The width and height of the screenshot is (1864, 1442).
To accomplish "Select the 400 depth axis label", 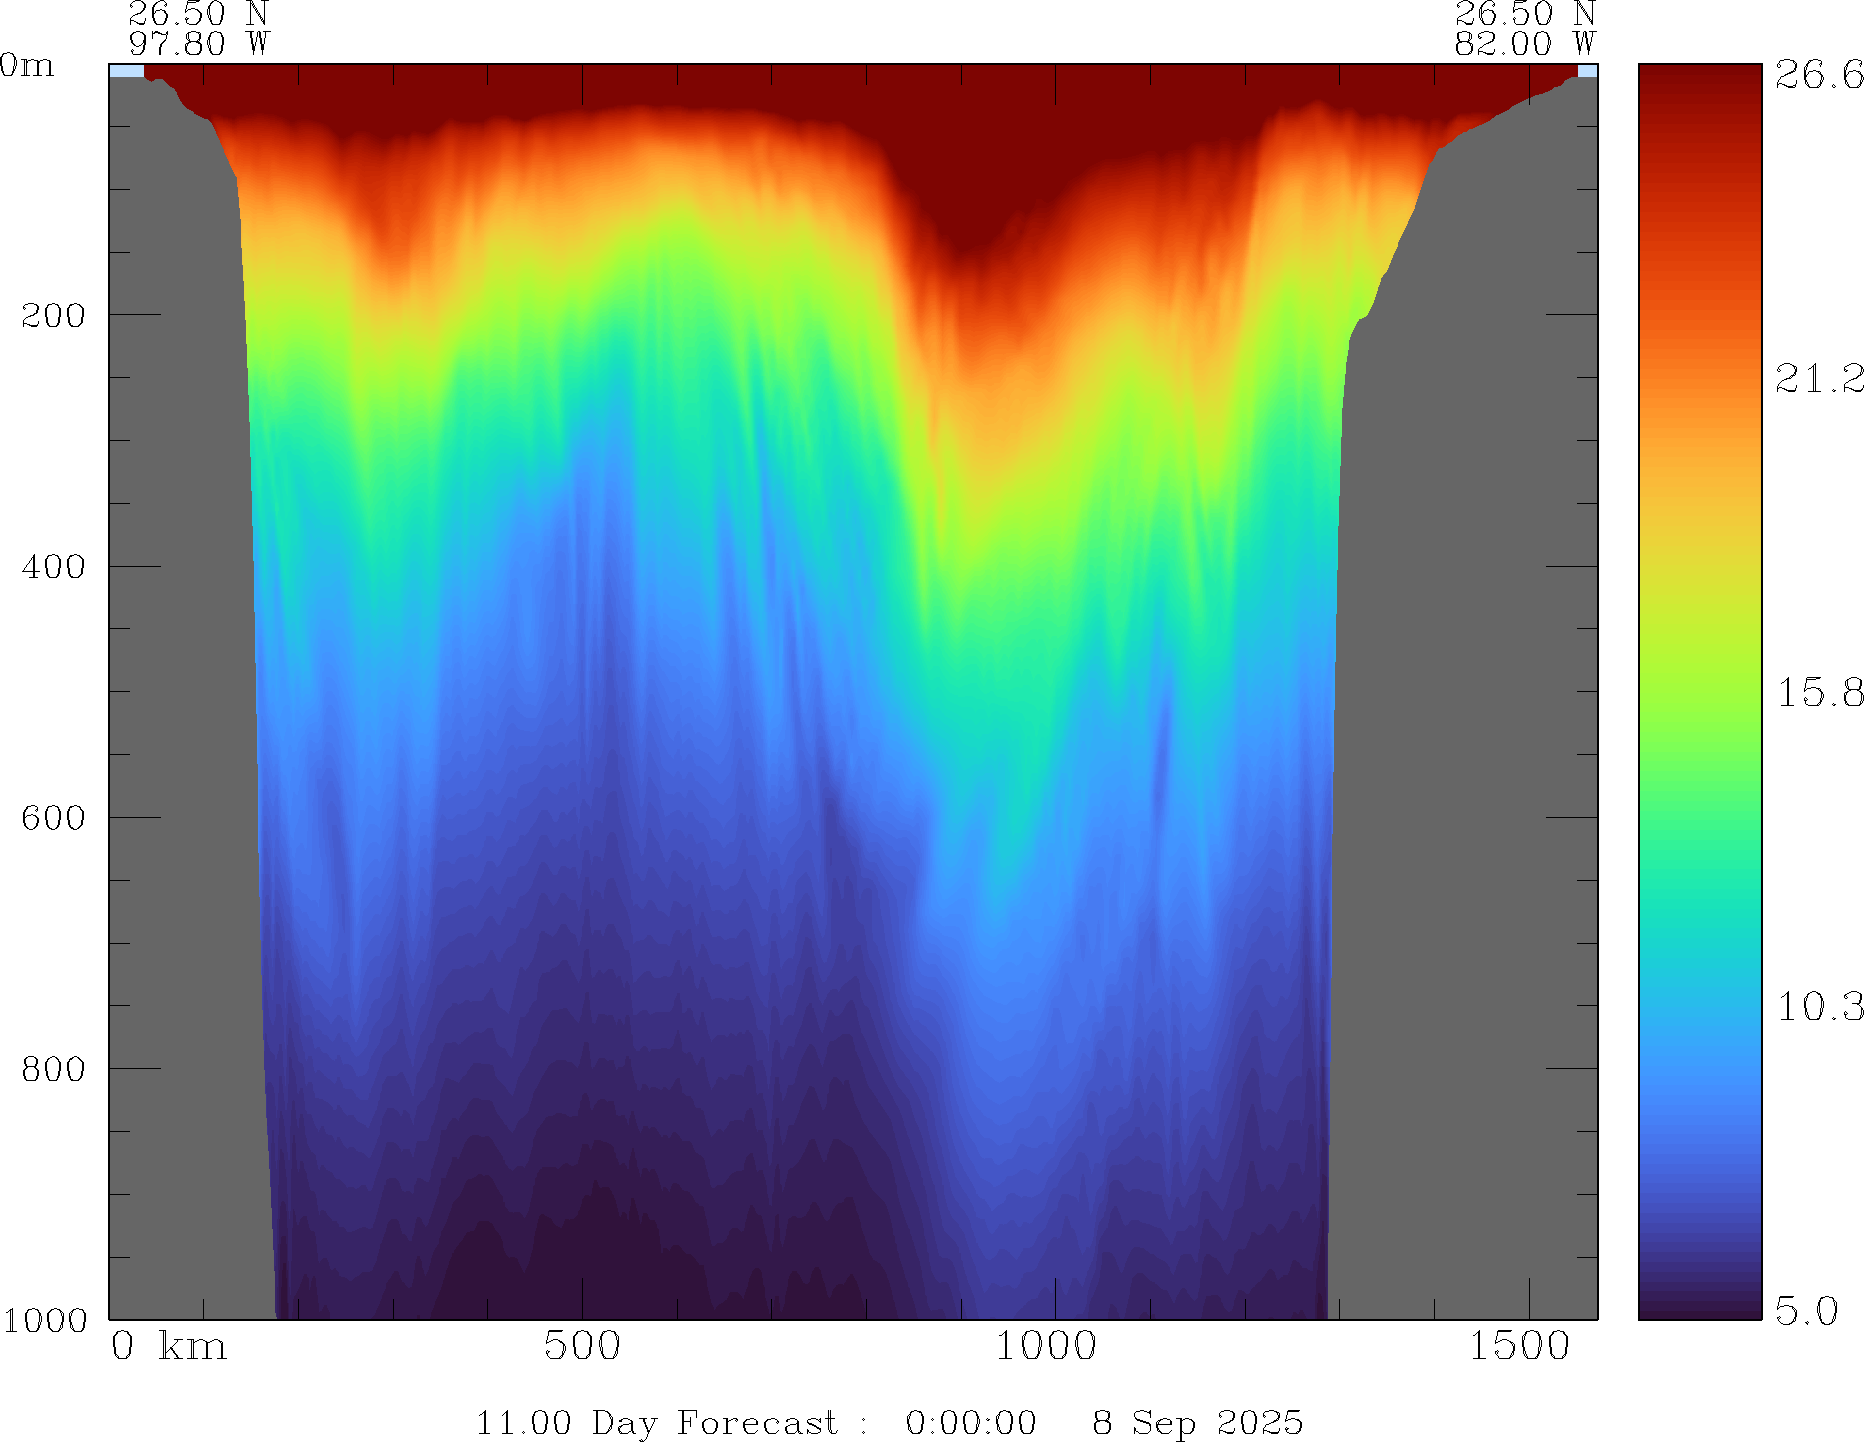I will click(x=53, y=567).
